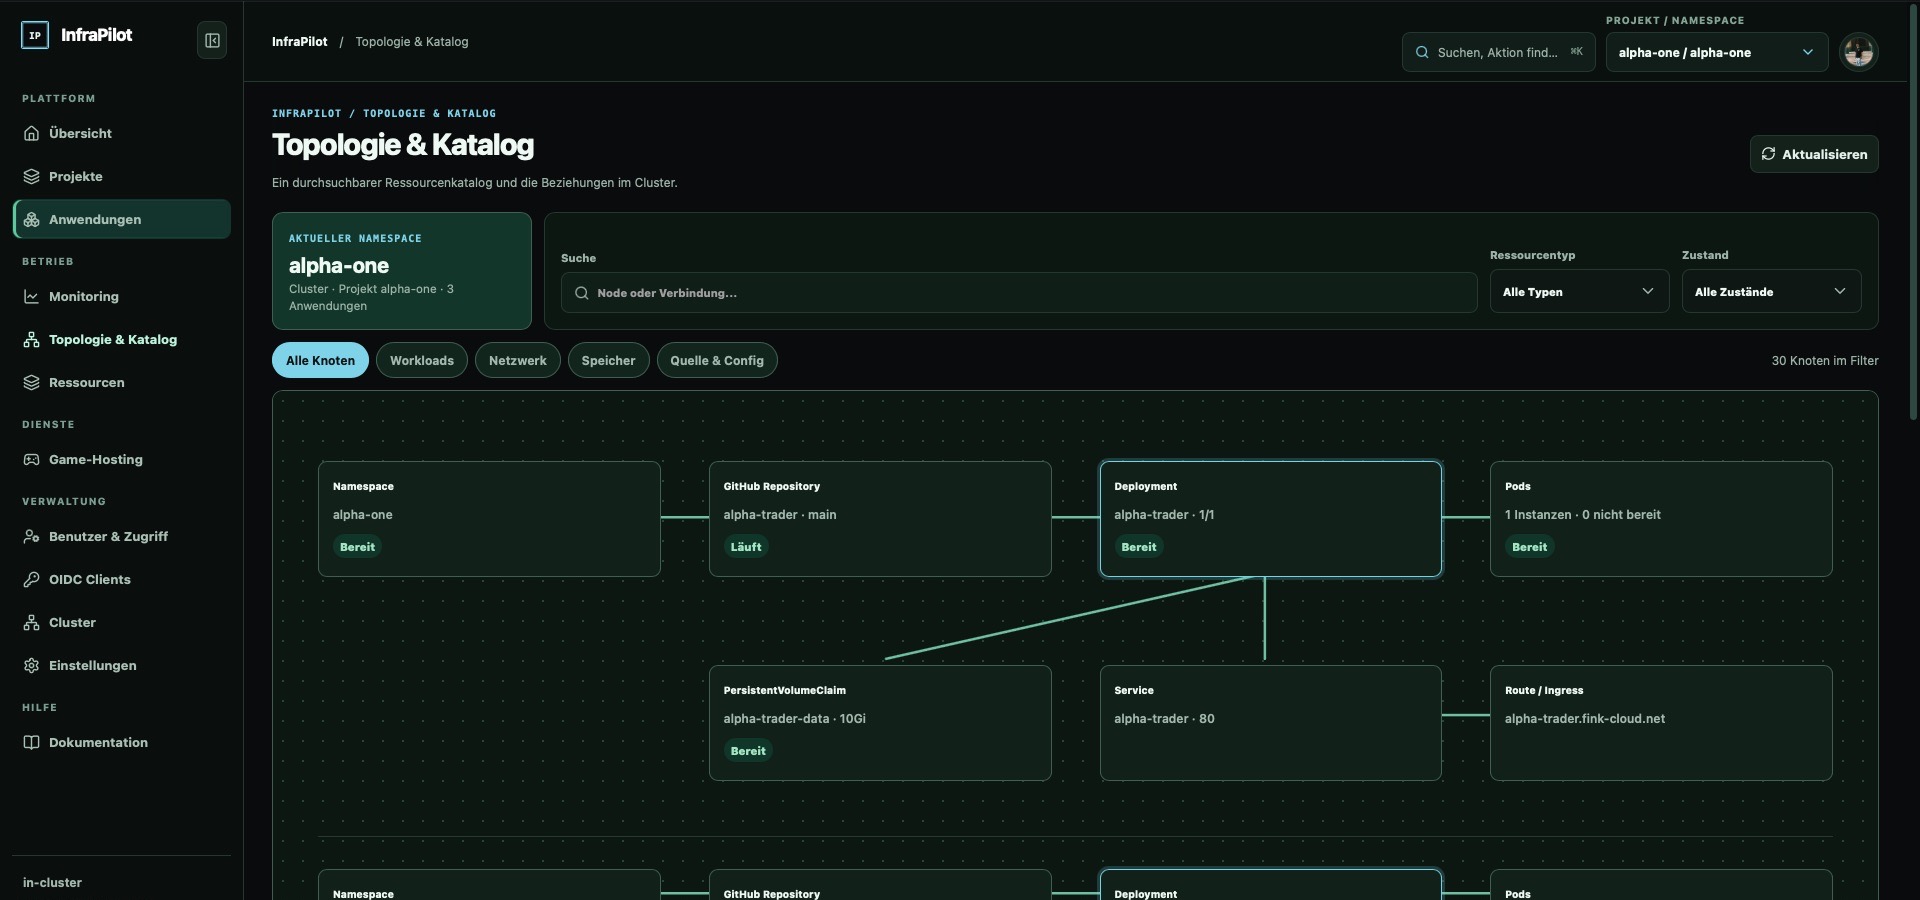The width and height of the screenshot is (1920, 900).
Task: Click the Cluster icon in the sidebar
Action: (32, 622)
